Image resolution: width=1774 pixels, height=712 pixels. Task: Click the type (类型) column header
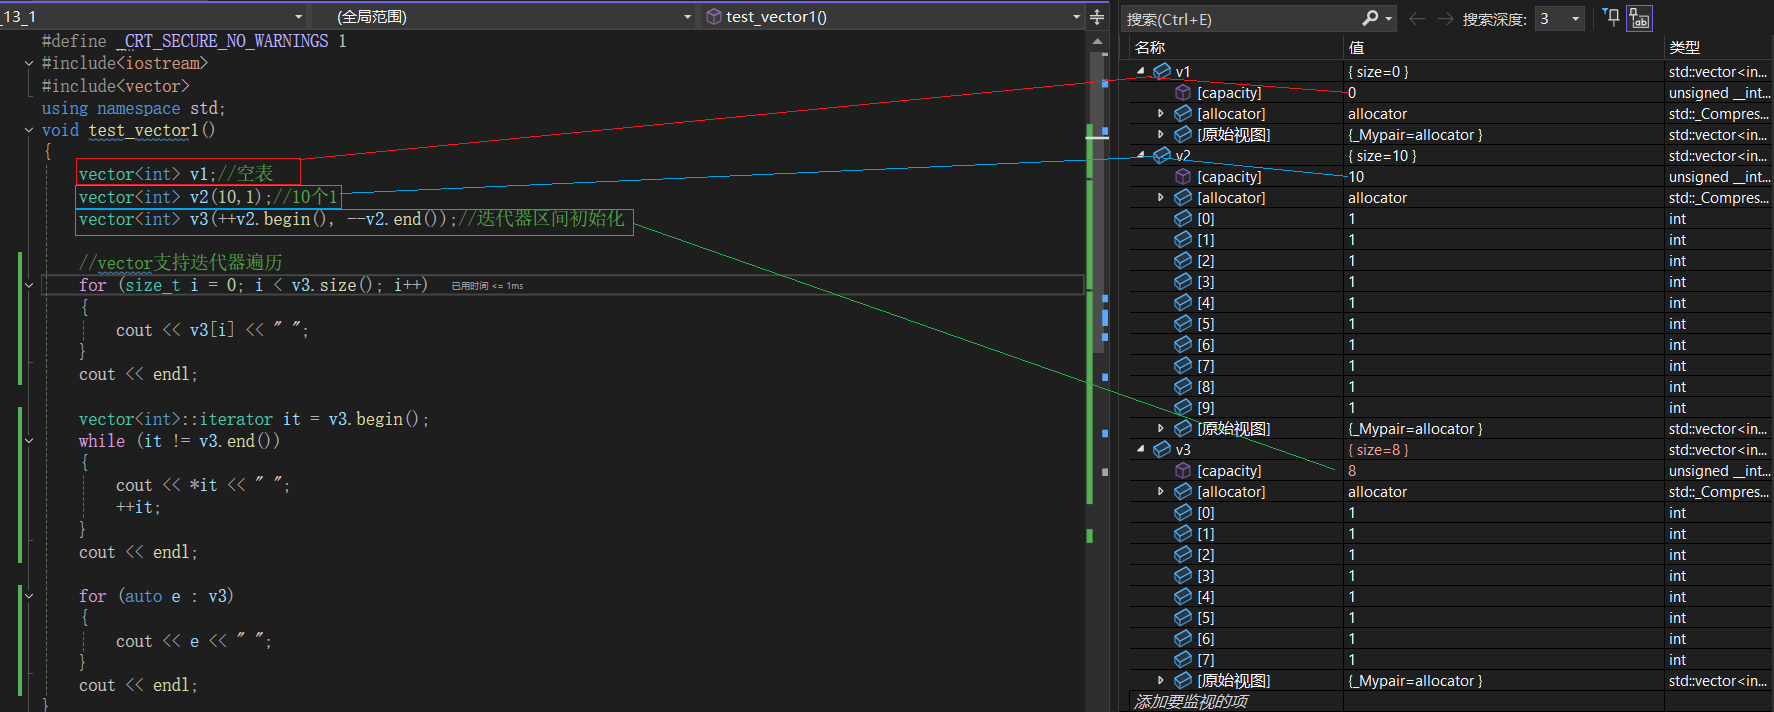1719,47
